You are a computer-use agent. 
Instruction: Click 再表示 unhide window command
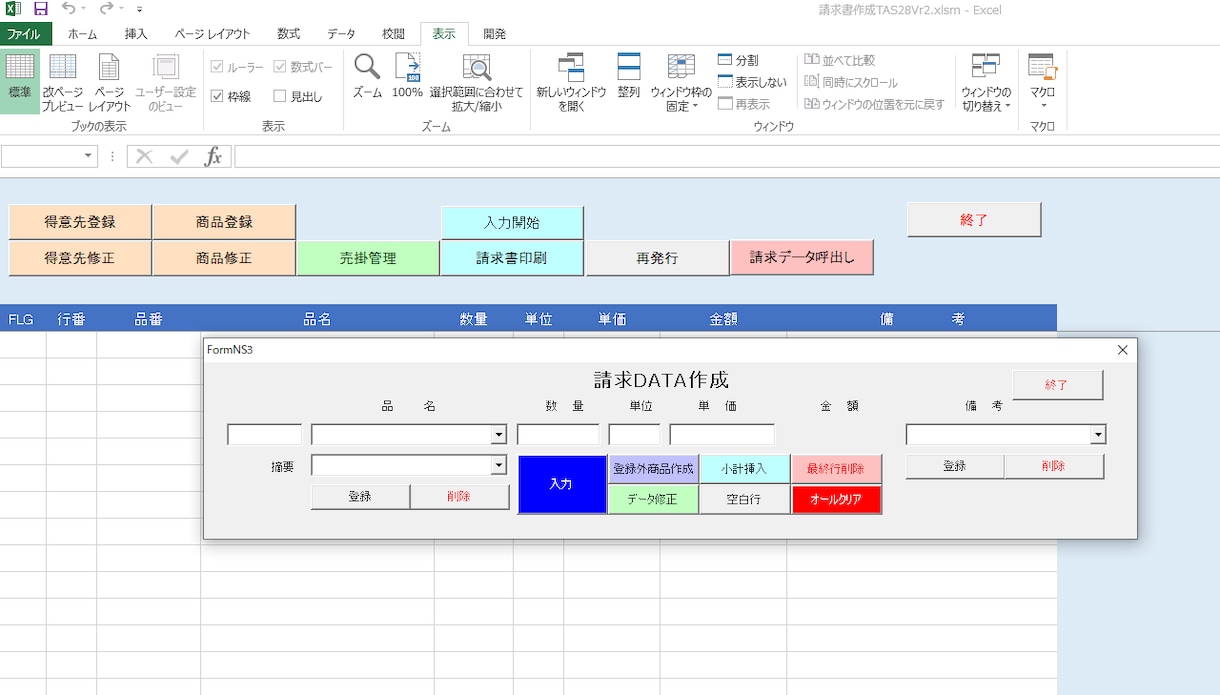point(744,104)
